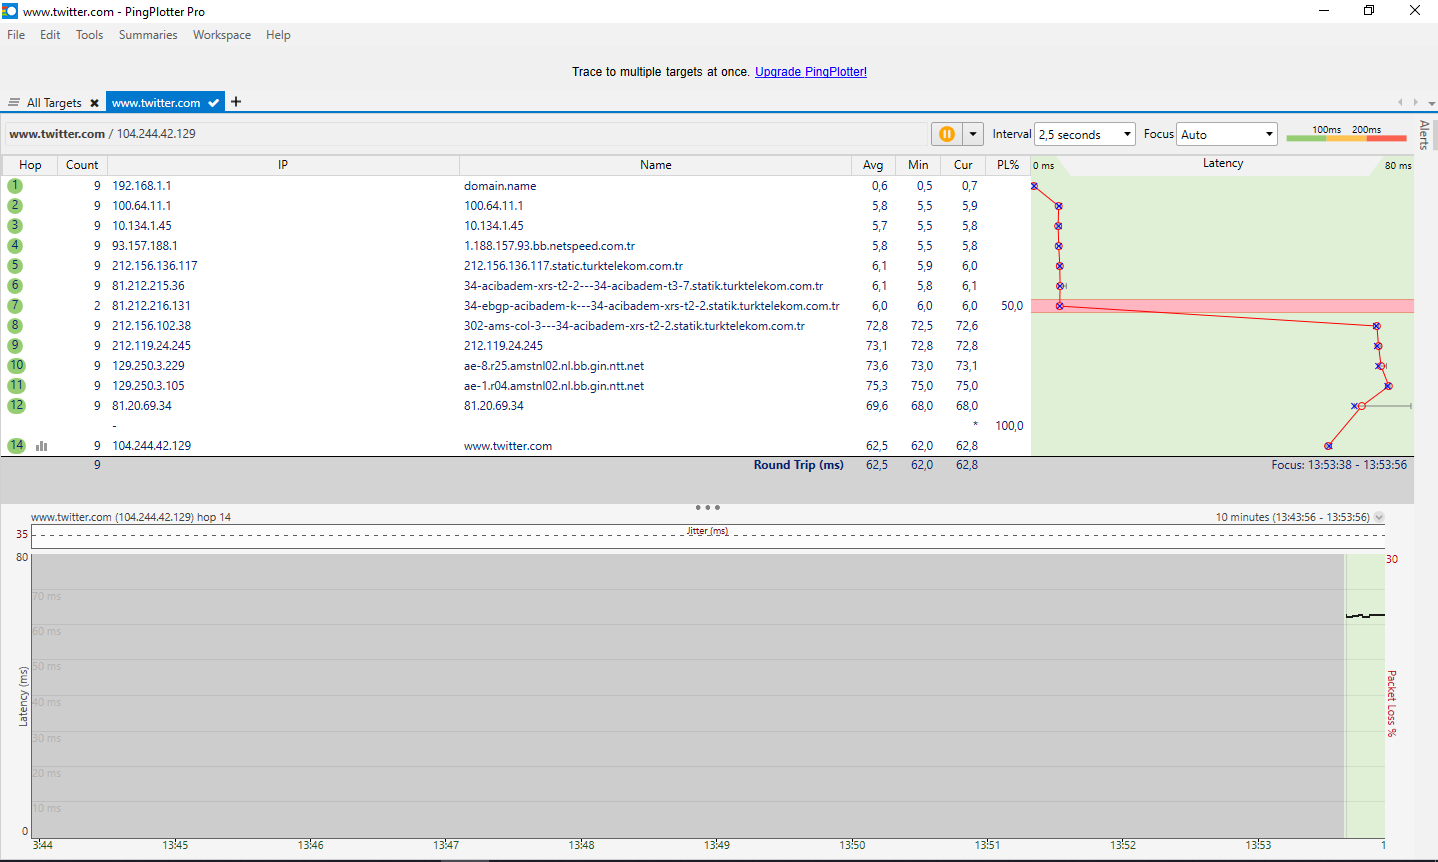The width and height of the screenshot is (1438, 862).
Task: Click the 302-ams-col-3 turktelekom hop name
Action: 634,326
